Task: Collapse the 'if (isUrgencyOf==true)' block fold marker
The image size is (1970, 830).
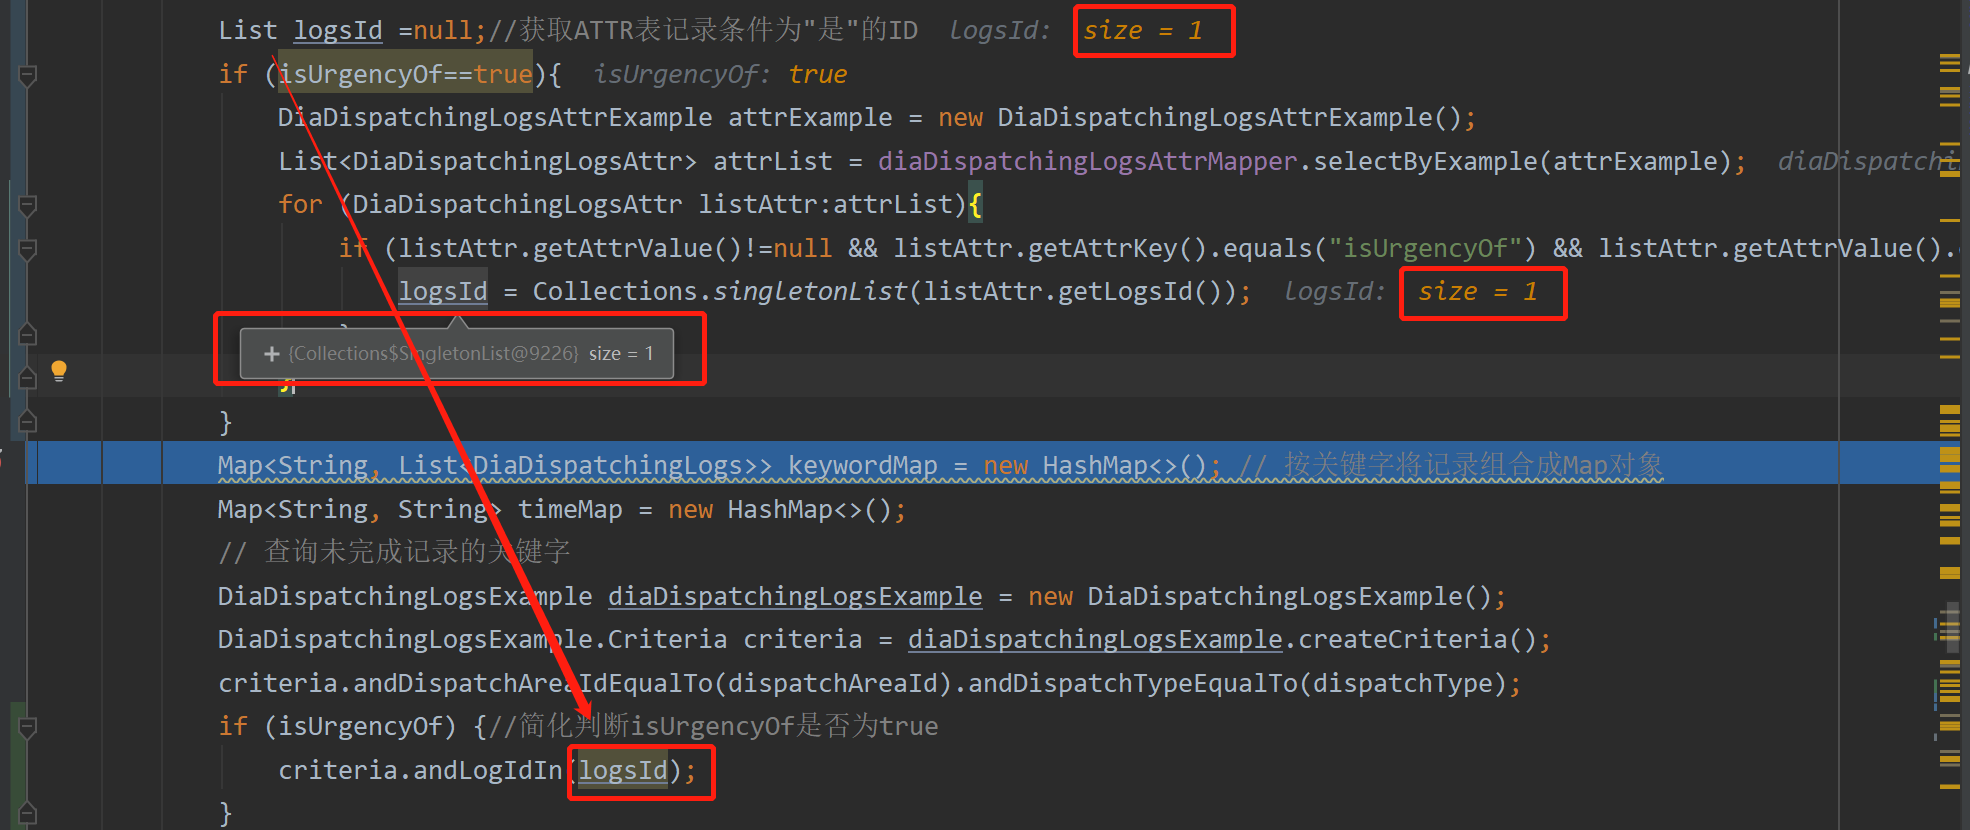Action: 28,75
